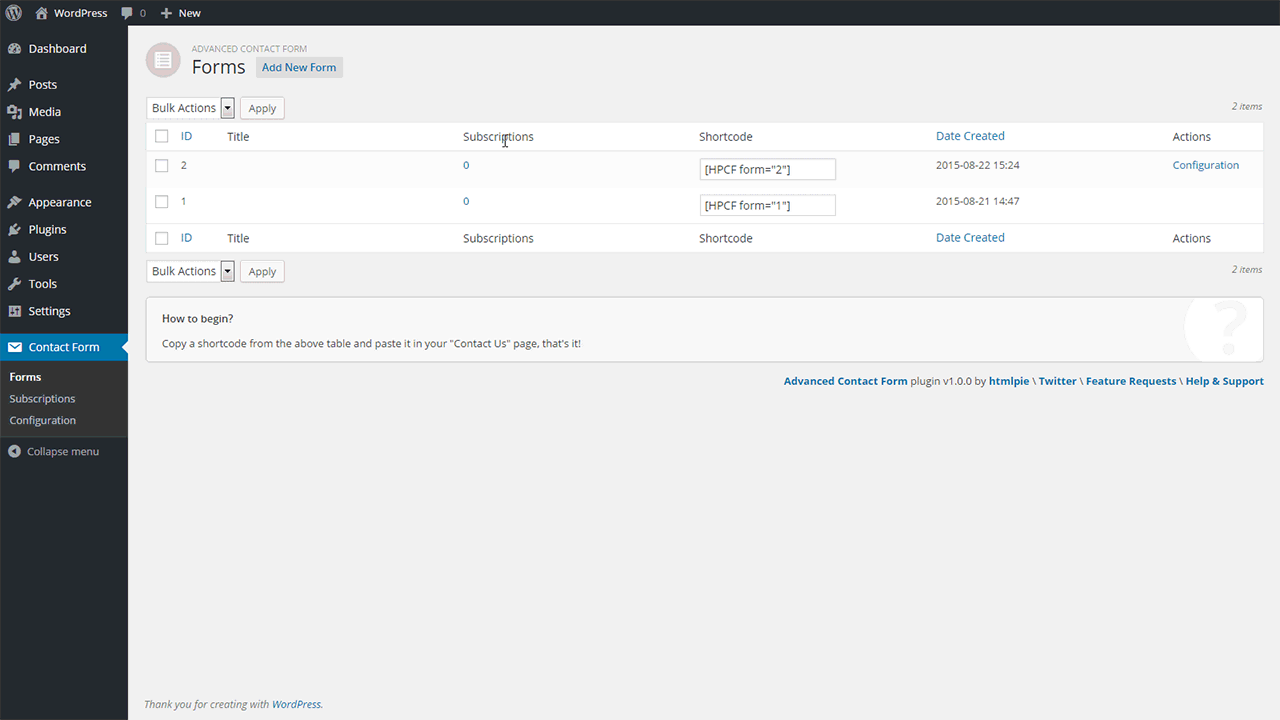Screen dimensions: 1280x720
Task: Click the Appearance paintbrush icon
Action: (14, 202)
